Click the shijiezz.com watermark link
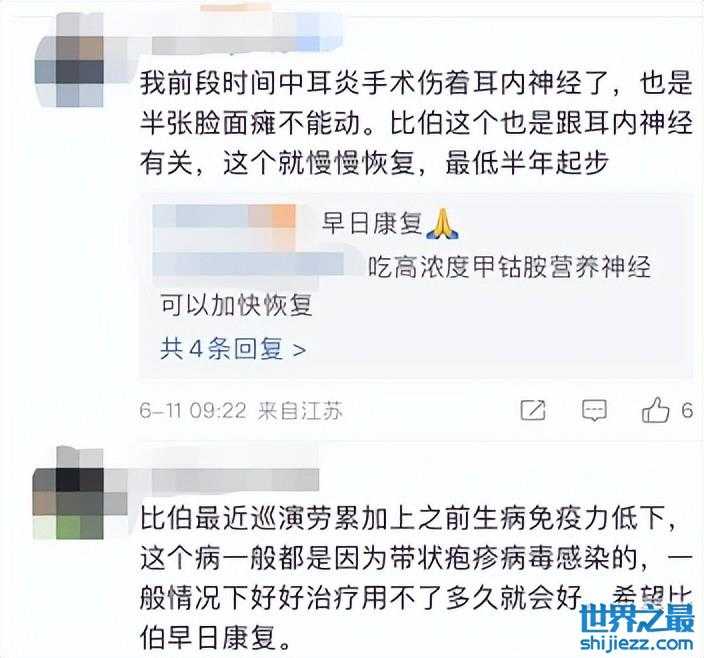 pos(637,643)
